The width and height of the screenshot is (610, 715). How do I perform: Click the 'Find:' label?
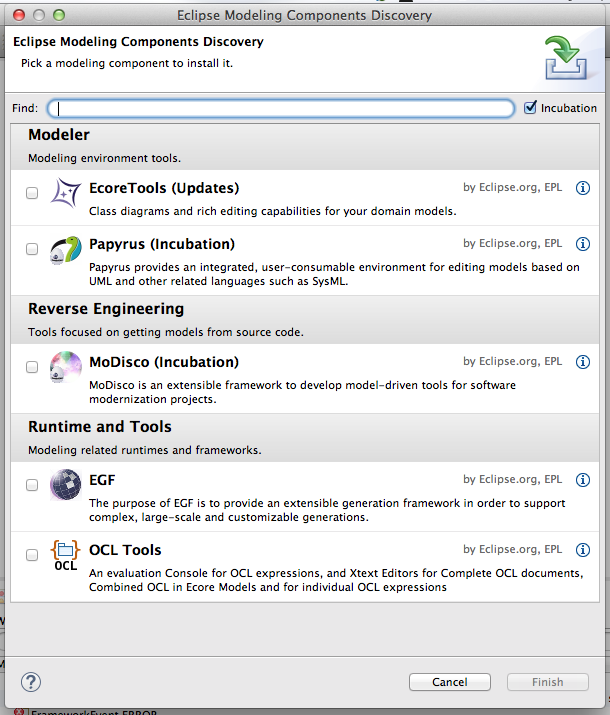click(25, 108)
